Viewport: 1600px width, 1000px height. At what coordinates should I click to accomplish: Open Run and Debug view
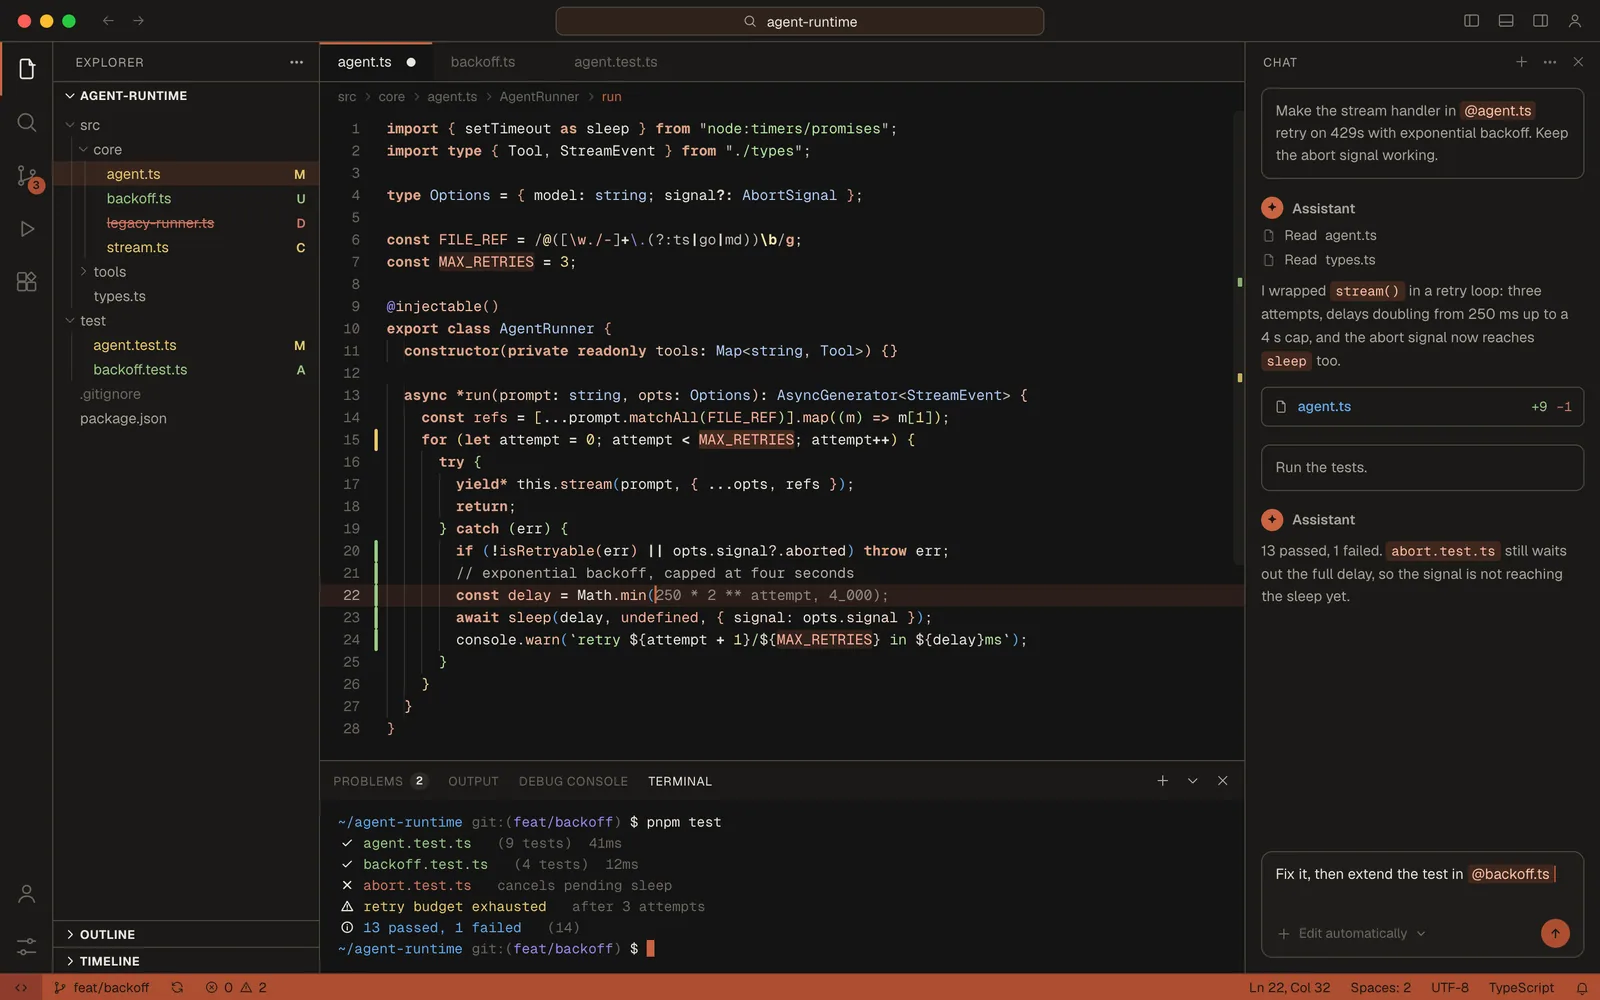pyautogui.click(x=27, y=229)
